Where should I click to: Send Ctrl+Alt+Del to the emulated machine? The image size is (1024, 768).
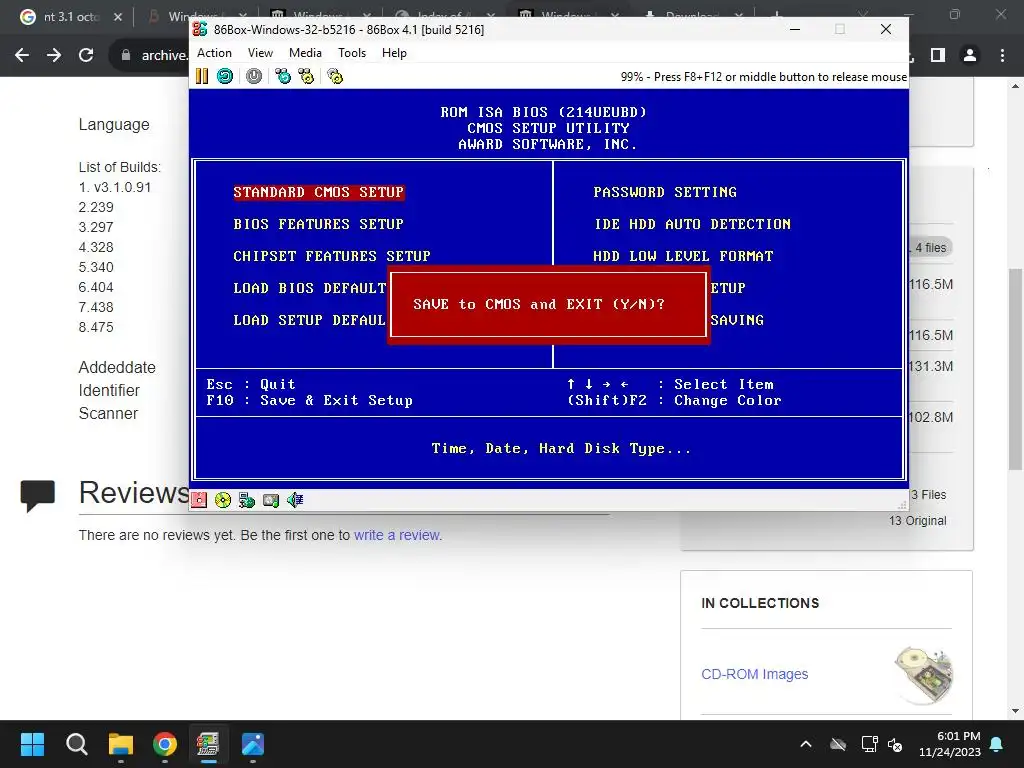[283, 76]
